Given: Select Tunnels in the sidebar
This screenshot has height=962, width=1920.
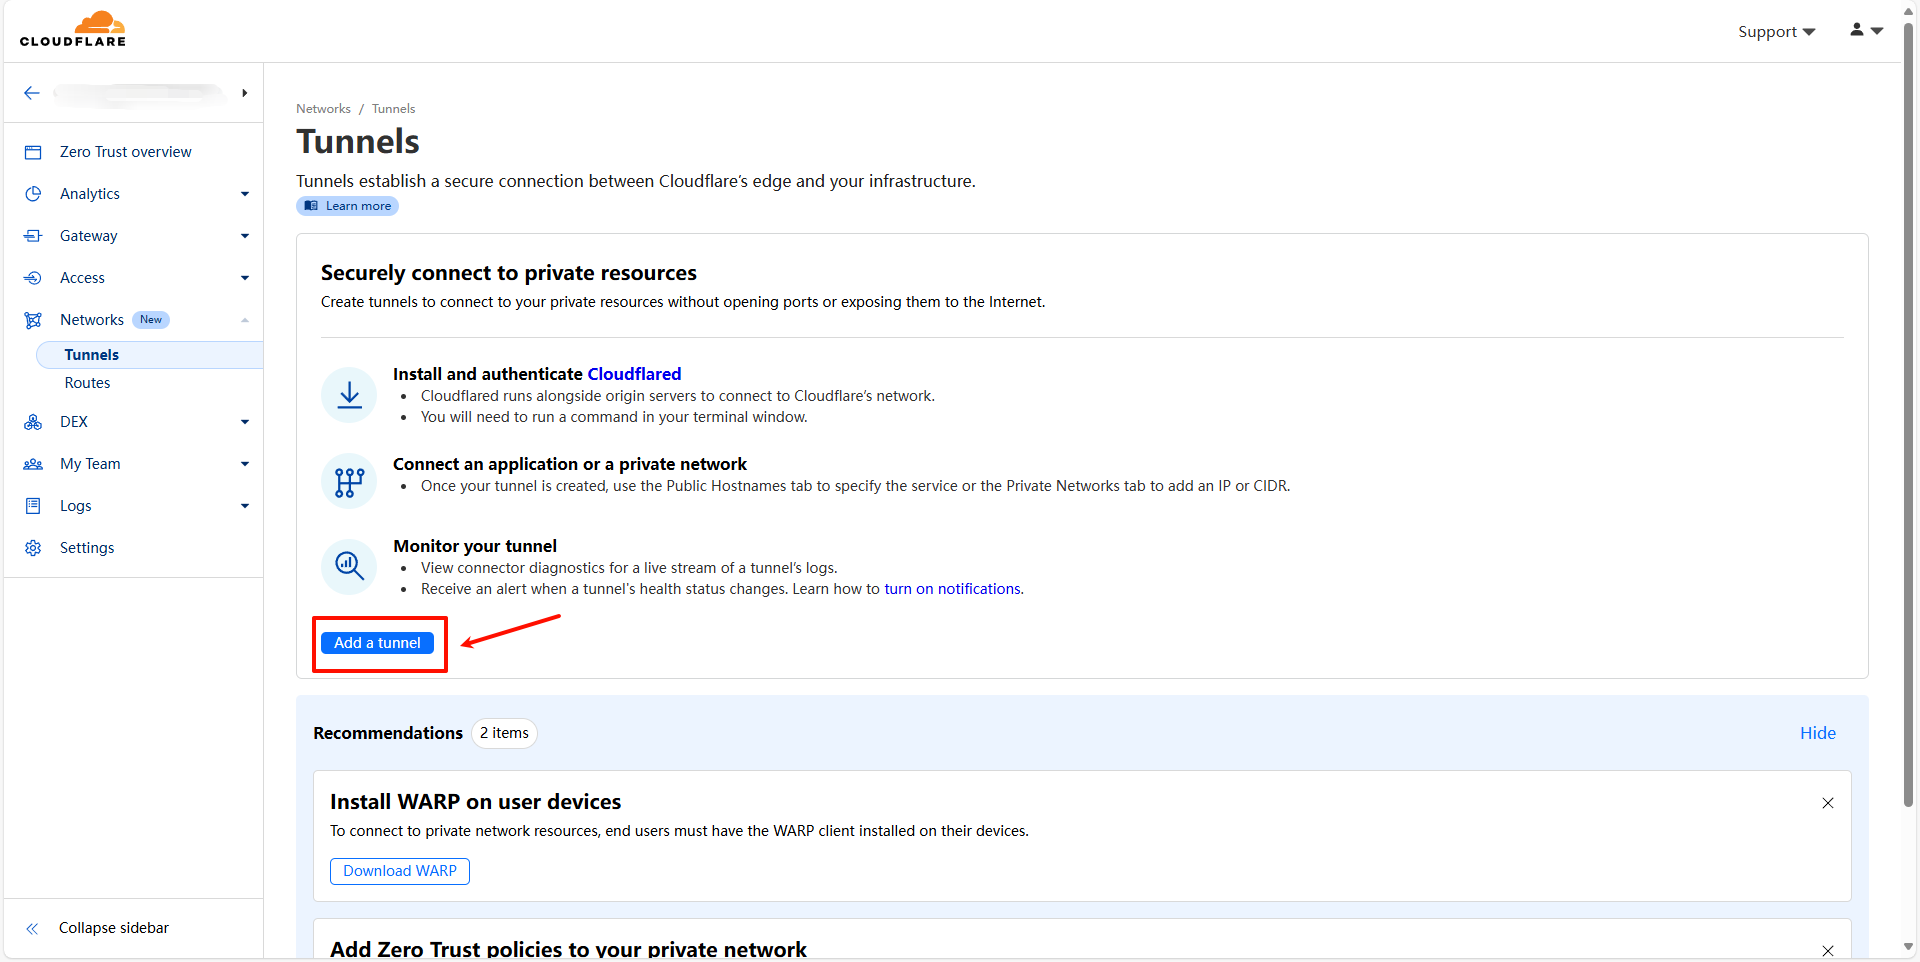Looking at the screenshot, I should (92, 355).
